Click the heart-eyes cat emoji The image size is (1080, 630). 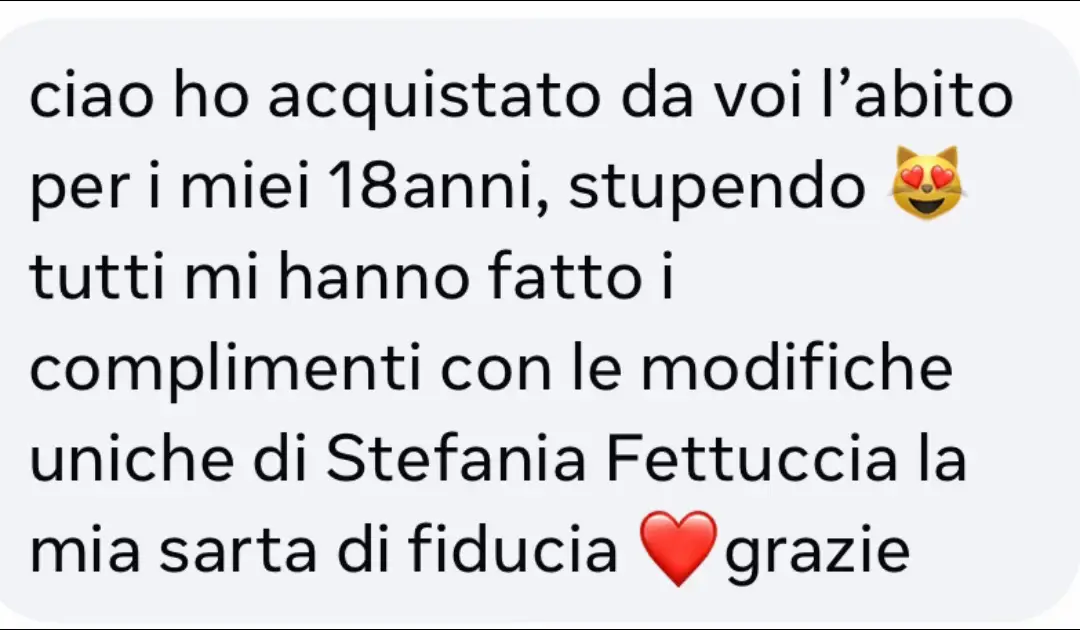(926, 184)
